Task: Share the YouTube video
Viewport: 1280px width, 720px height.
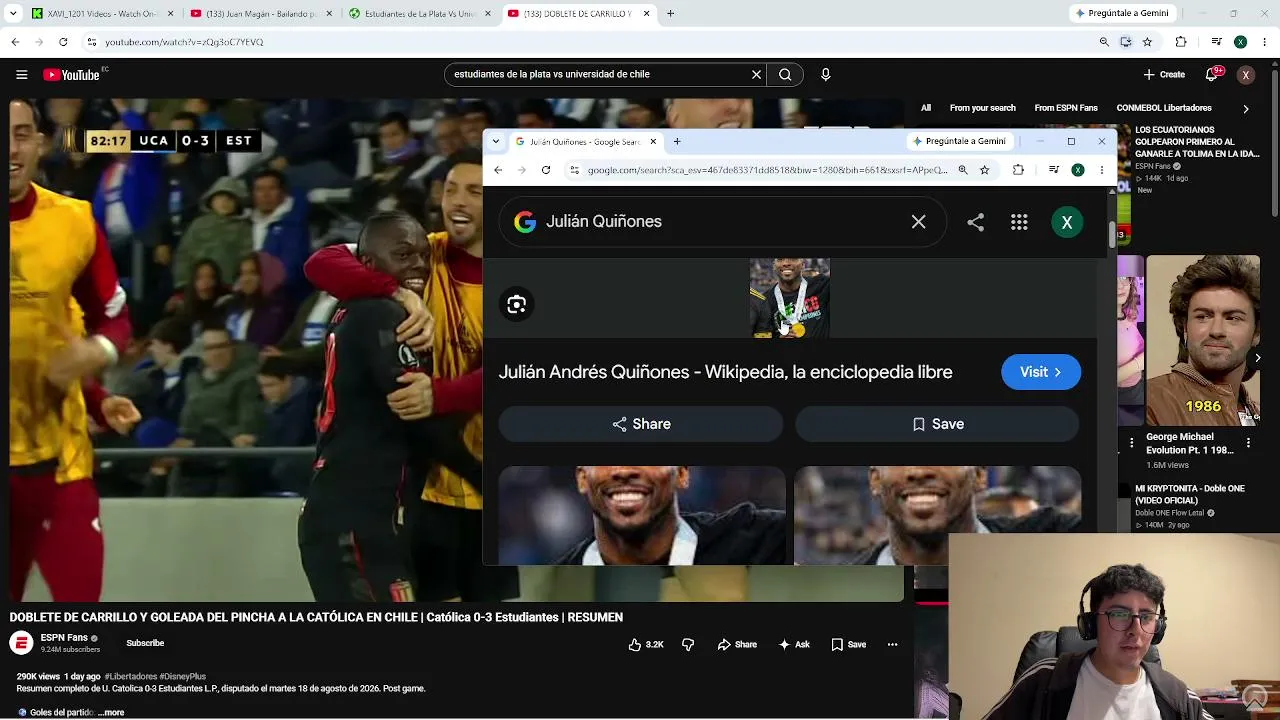Action: (x=737, y=645)
